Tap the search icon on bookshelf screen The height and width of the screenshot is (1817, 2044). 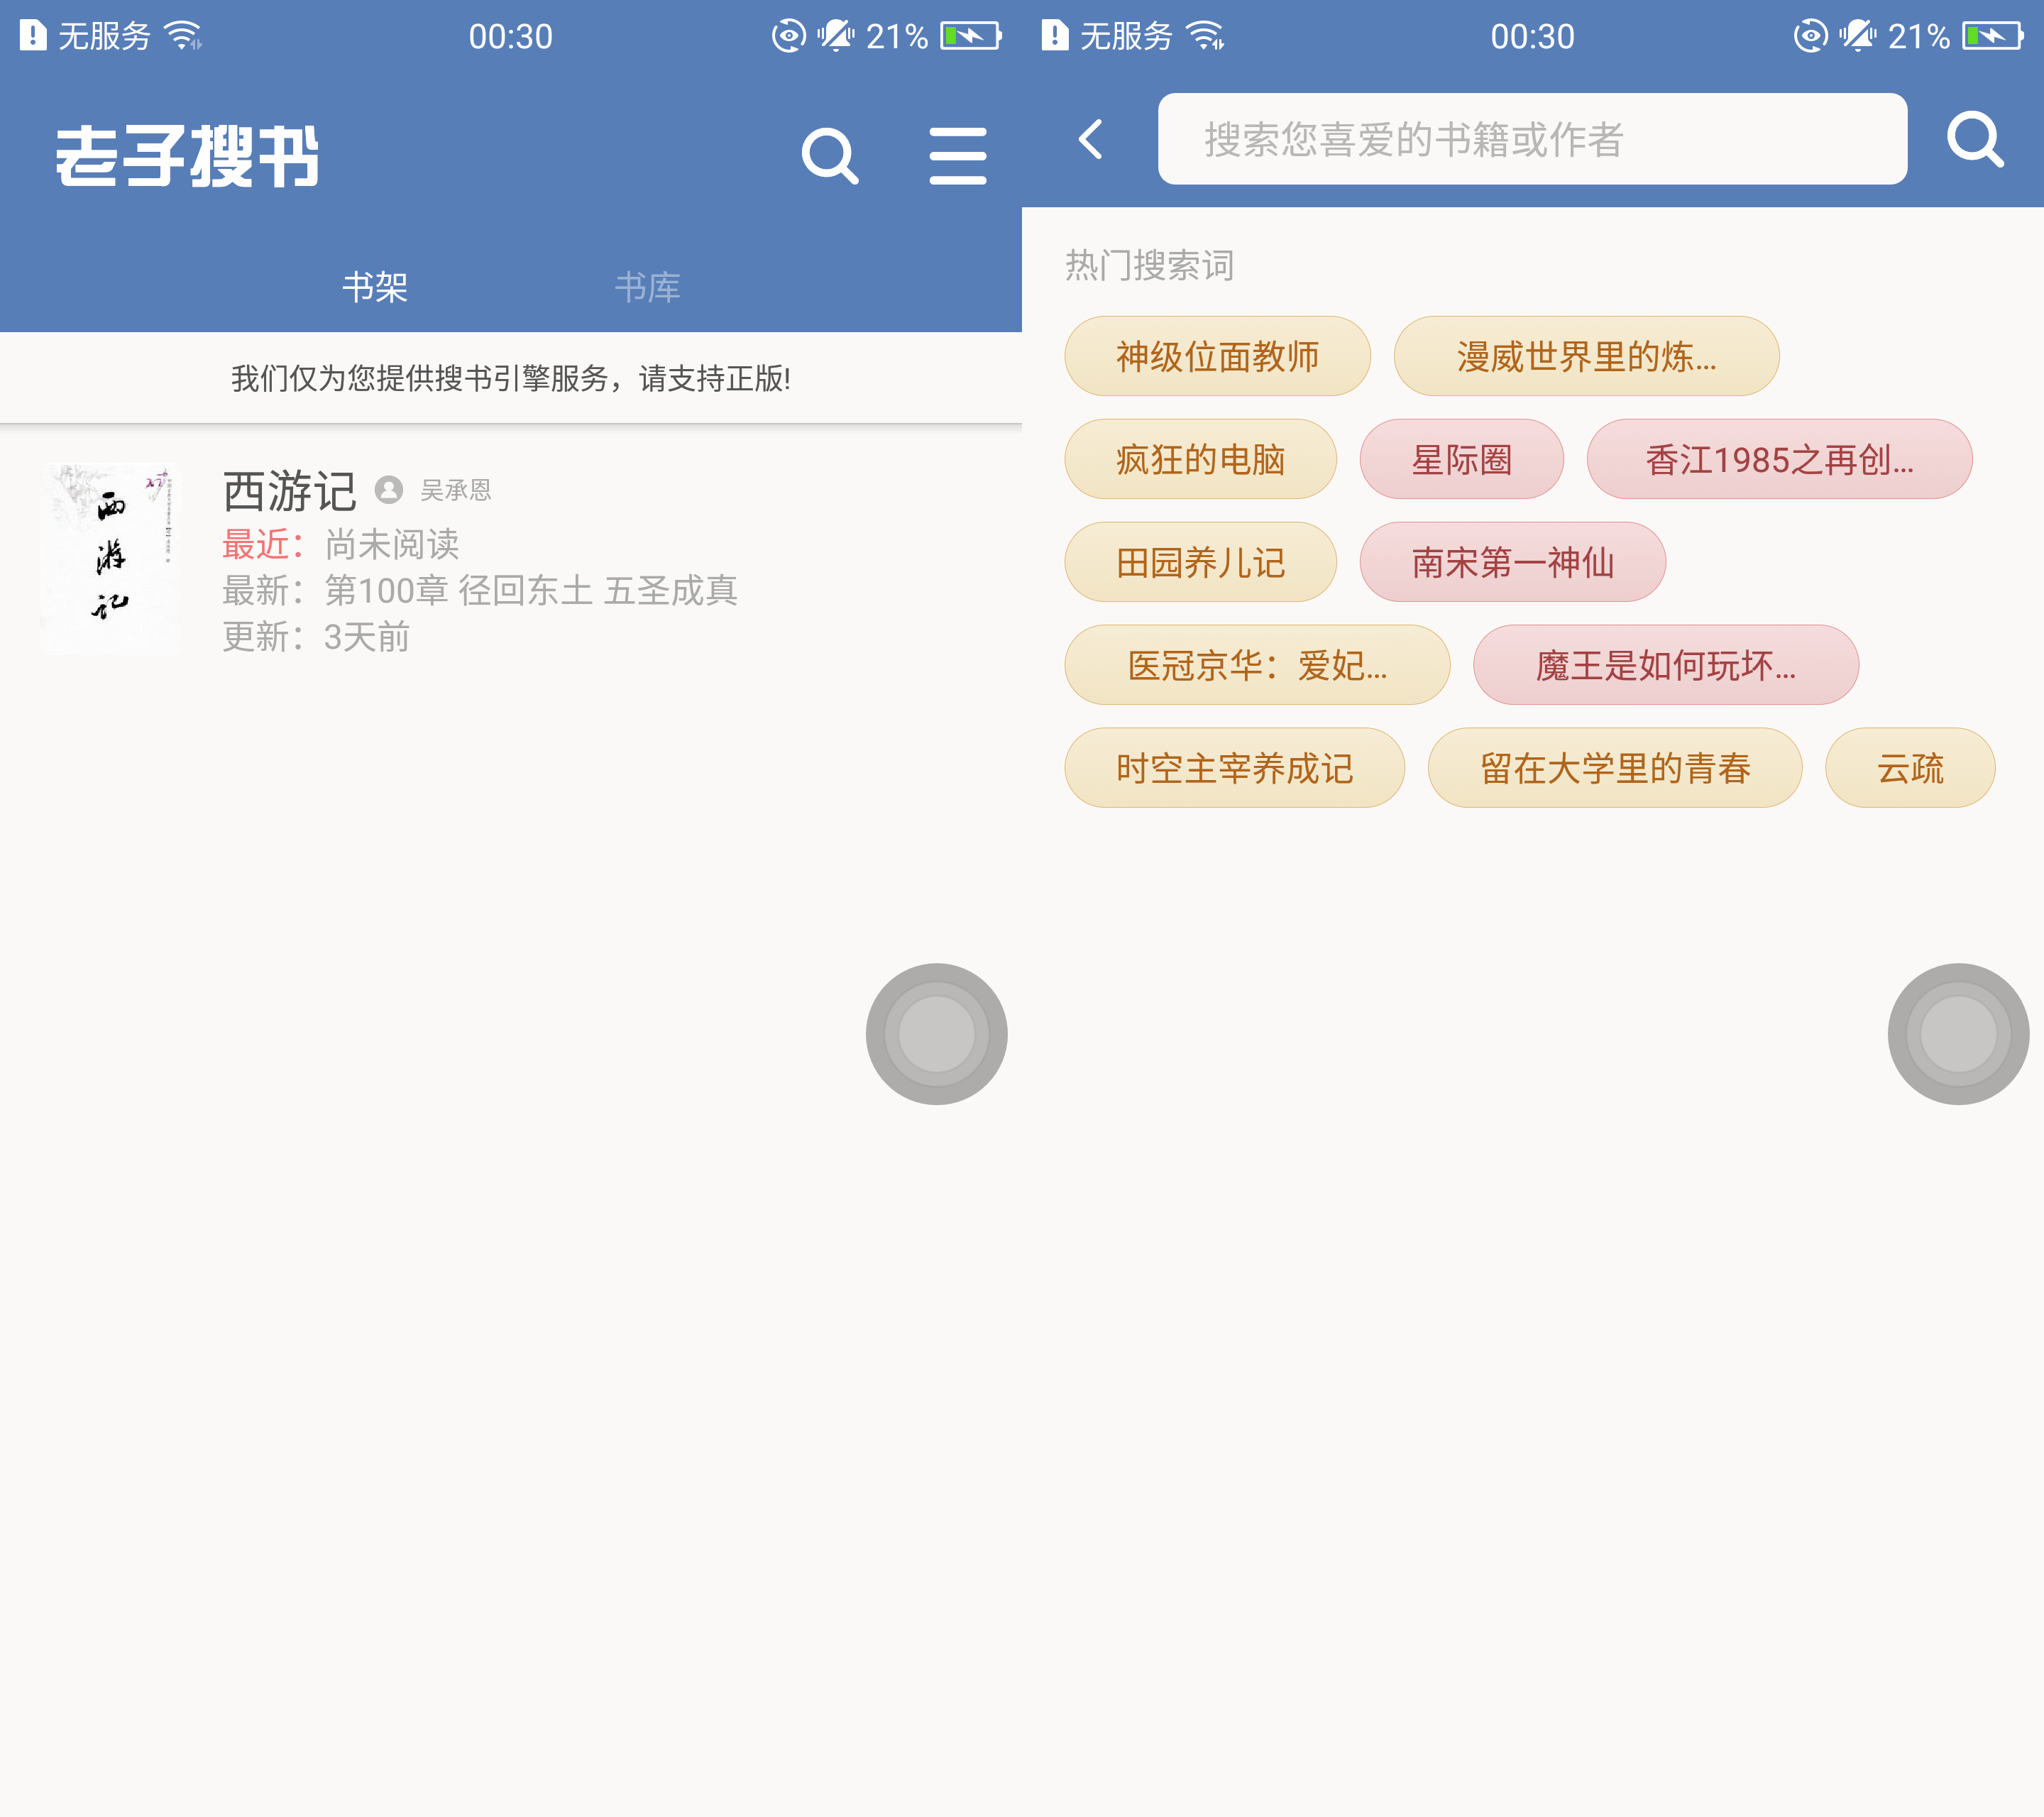pyautogui.click(x=829, y=156)
